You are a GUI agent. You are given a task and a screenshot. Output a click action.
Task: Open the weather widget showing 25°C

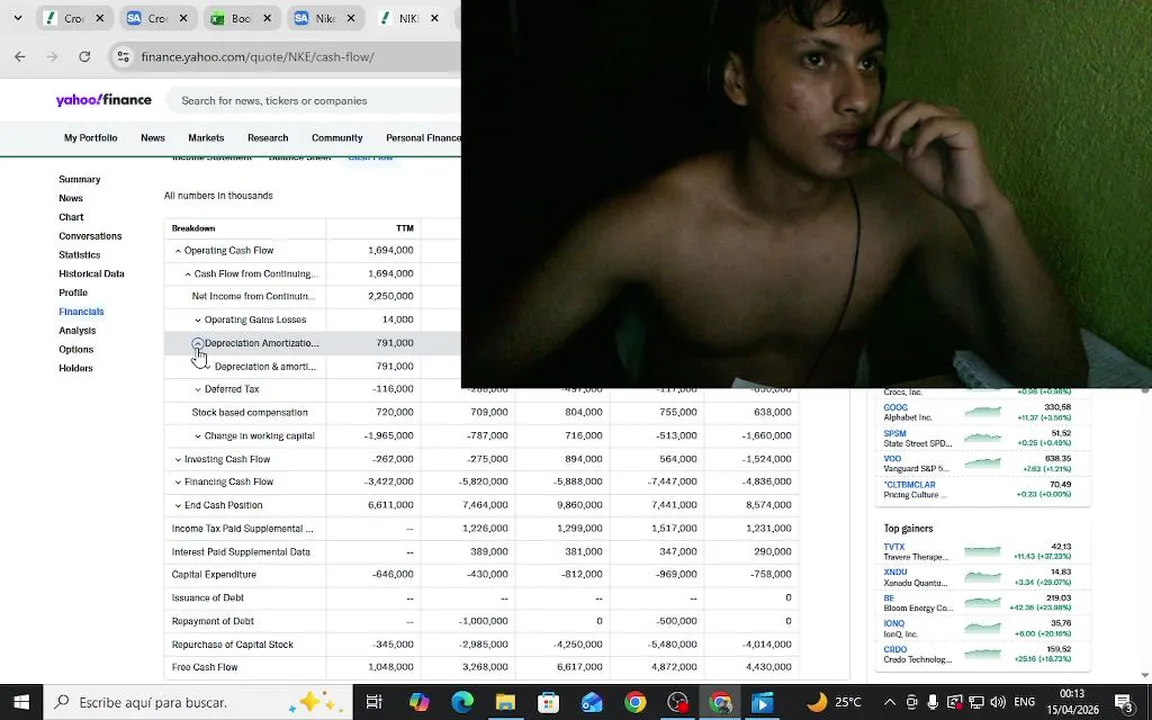click(x=835, y=702)
